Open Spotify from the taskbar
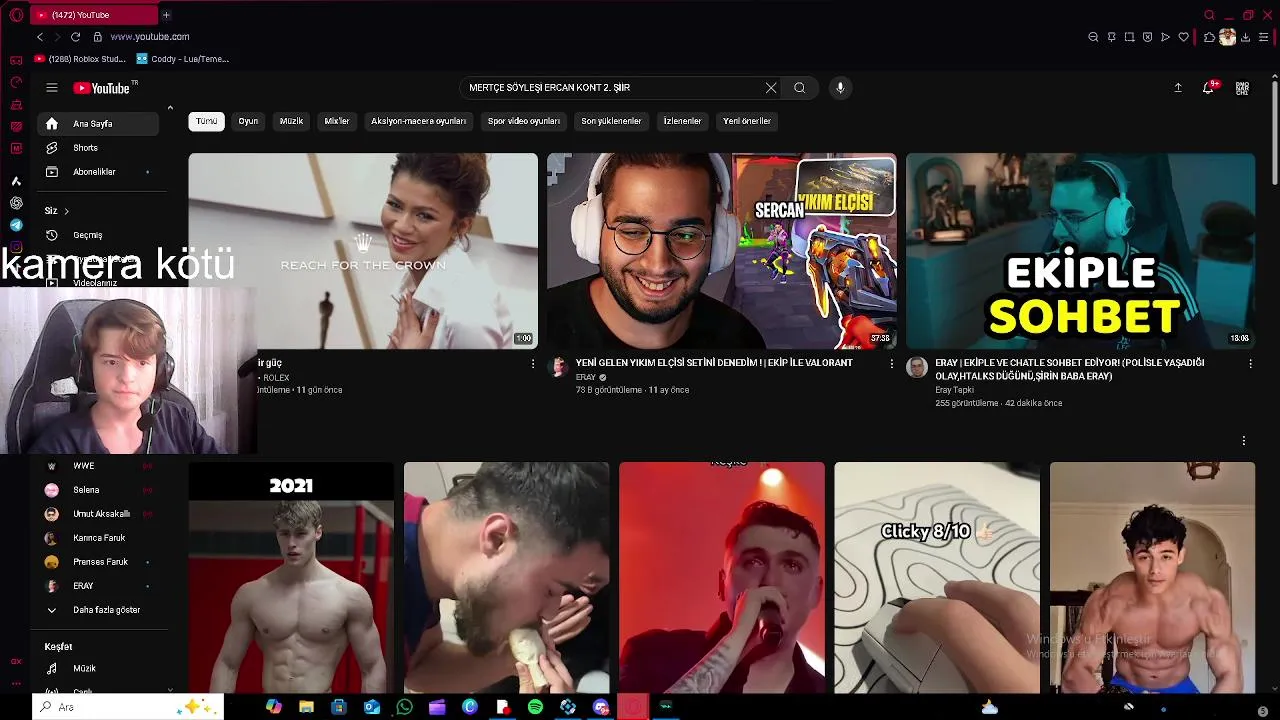Screen dimensions: 1280x720 535,707
